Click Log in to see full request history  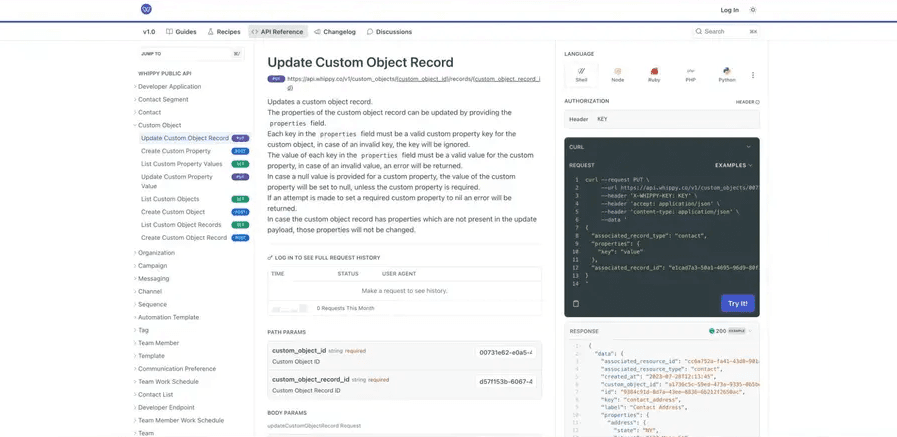pyautogui.click(x=324, y=258)
